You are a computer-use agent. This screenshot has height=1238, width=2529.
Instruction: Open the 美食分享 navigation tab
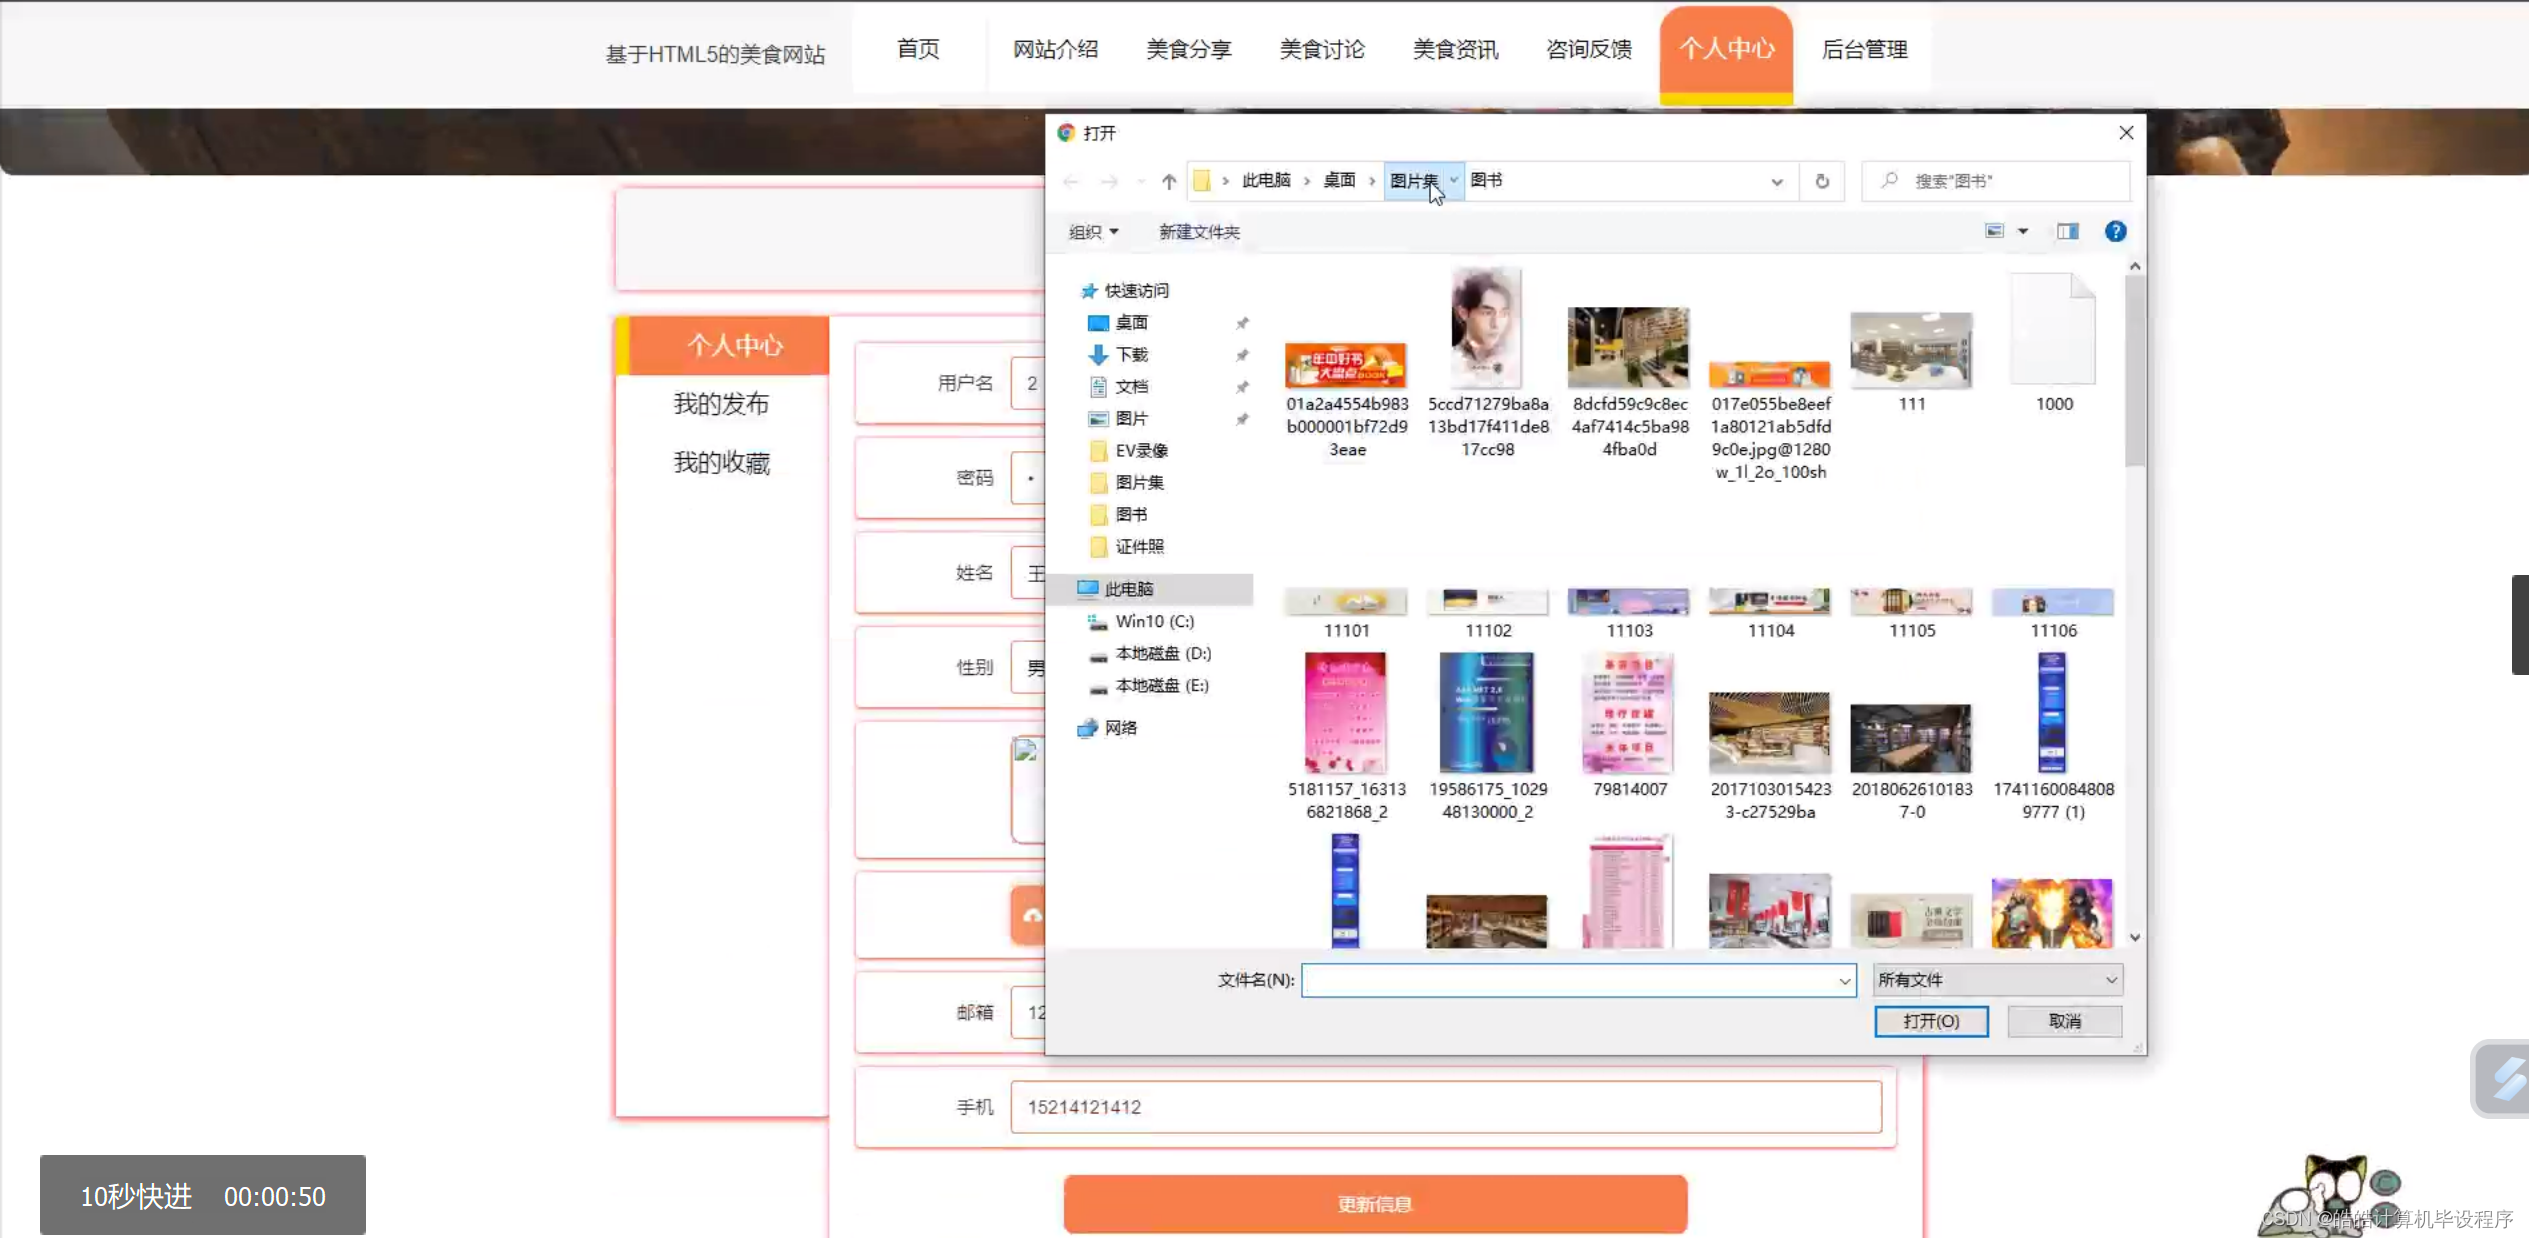pyautogui.click(x=1188, y=49)
